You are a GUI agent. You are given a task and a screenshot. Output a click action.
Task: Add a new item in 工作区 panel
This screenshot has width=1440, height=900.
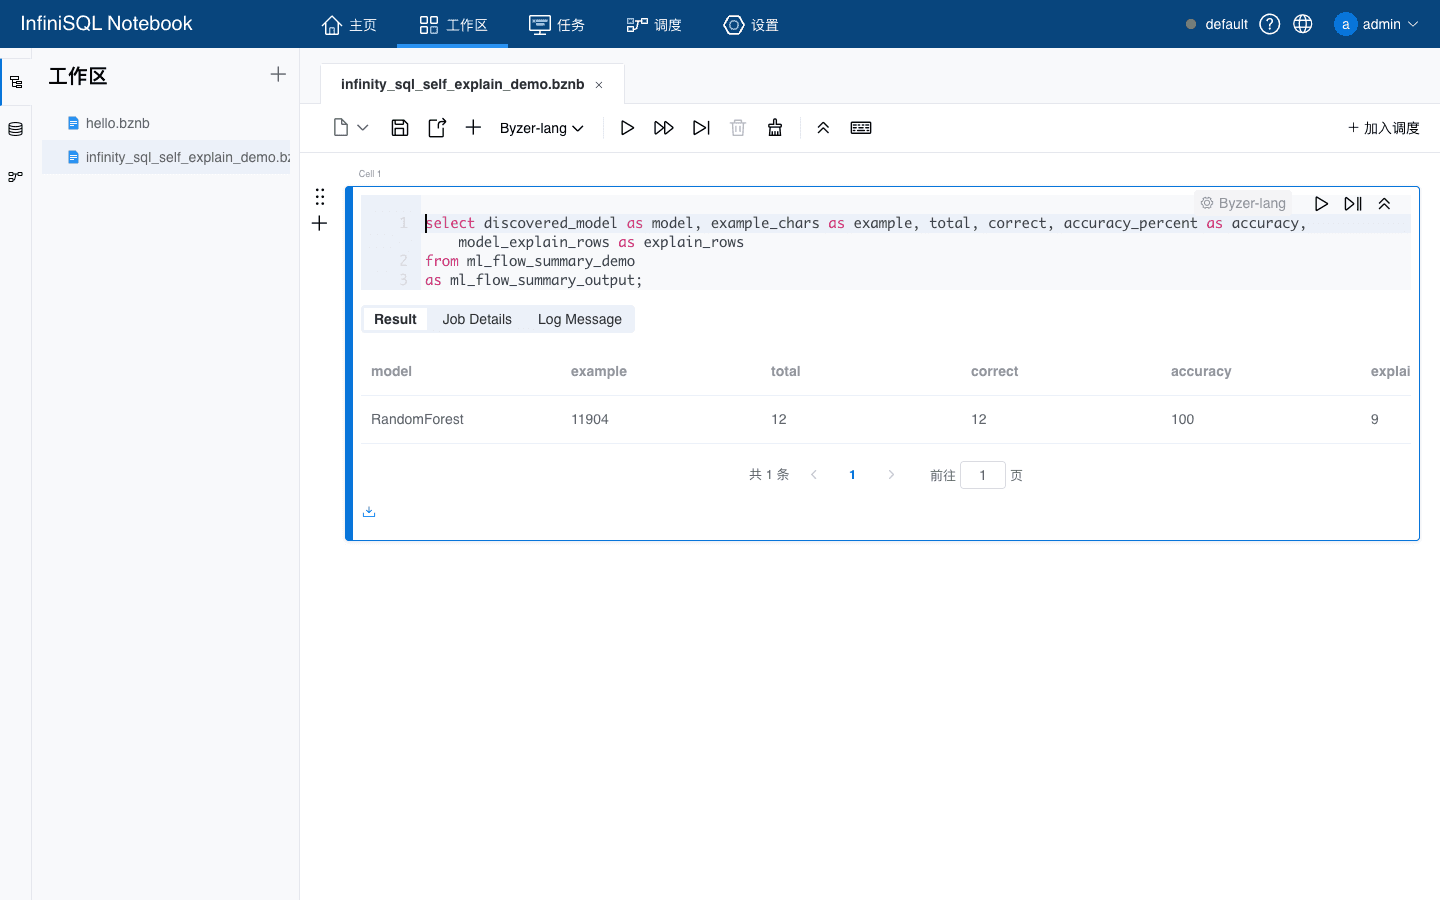[x=278, y=74]
